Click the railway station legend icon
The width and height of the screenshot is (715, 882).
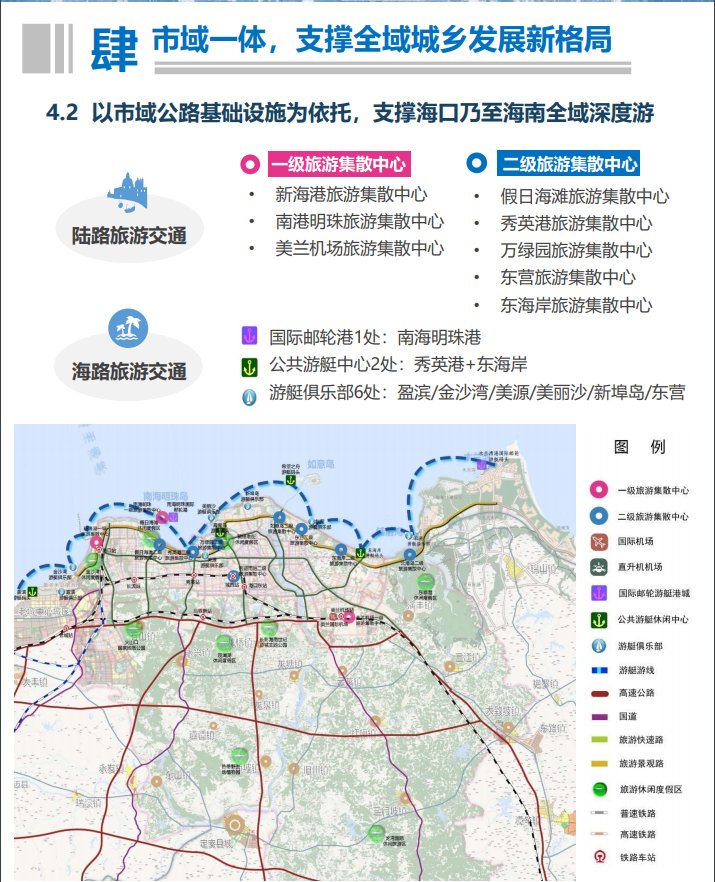click(x=599, y=858)
